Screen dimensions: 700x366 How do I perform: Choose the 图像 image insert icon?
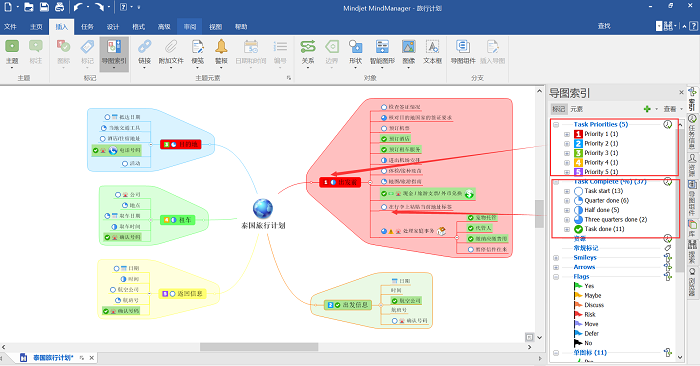point(408,52)
